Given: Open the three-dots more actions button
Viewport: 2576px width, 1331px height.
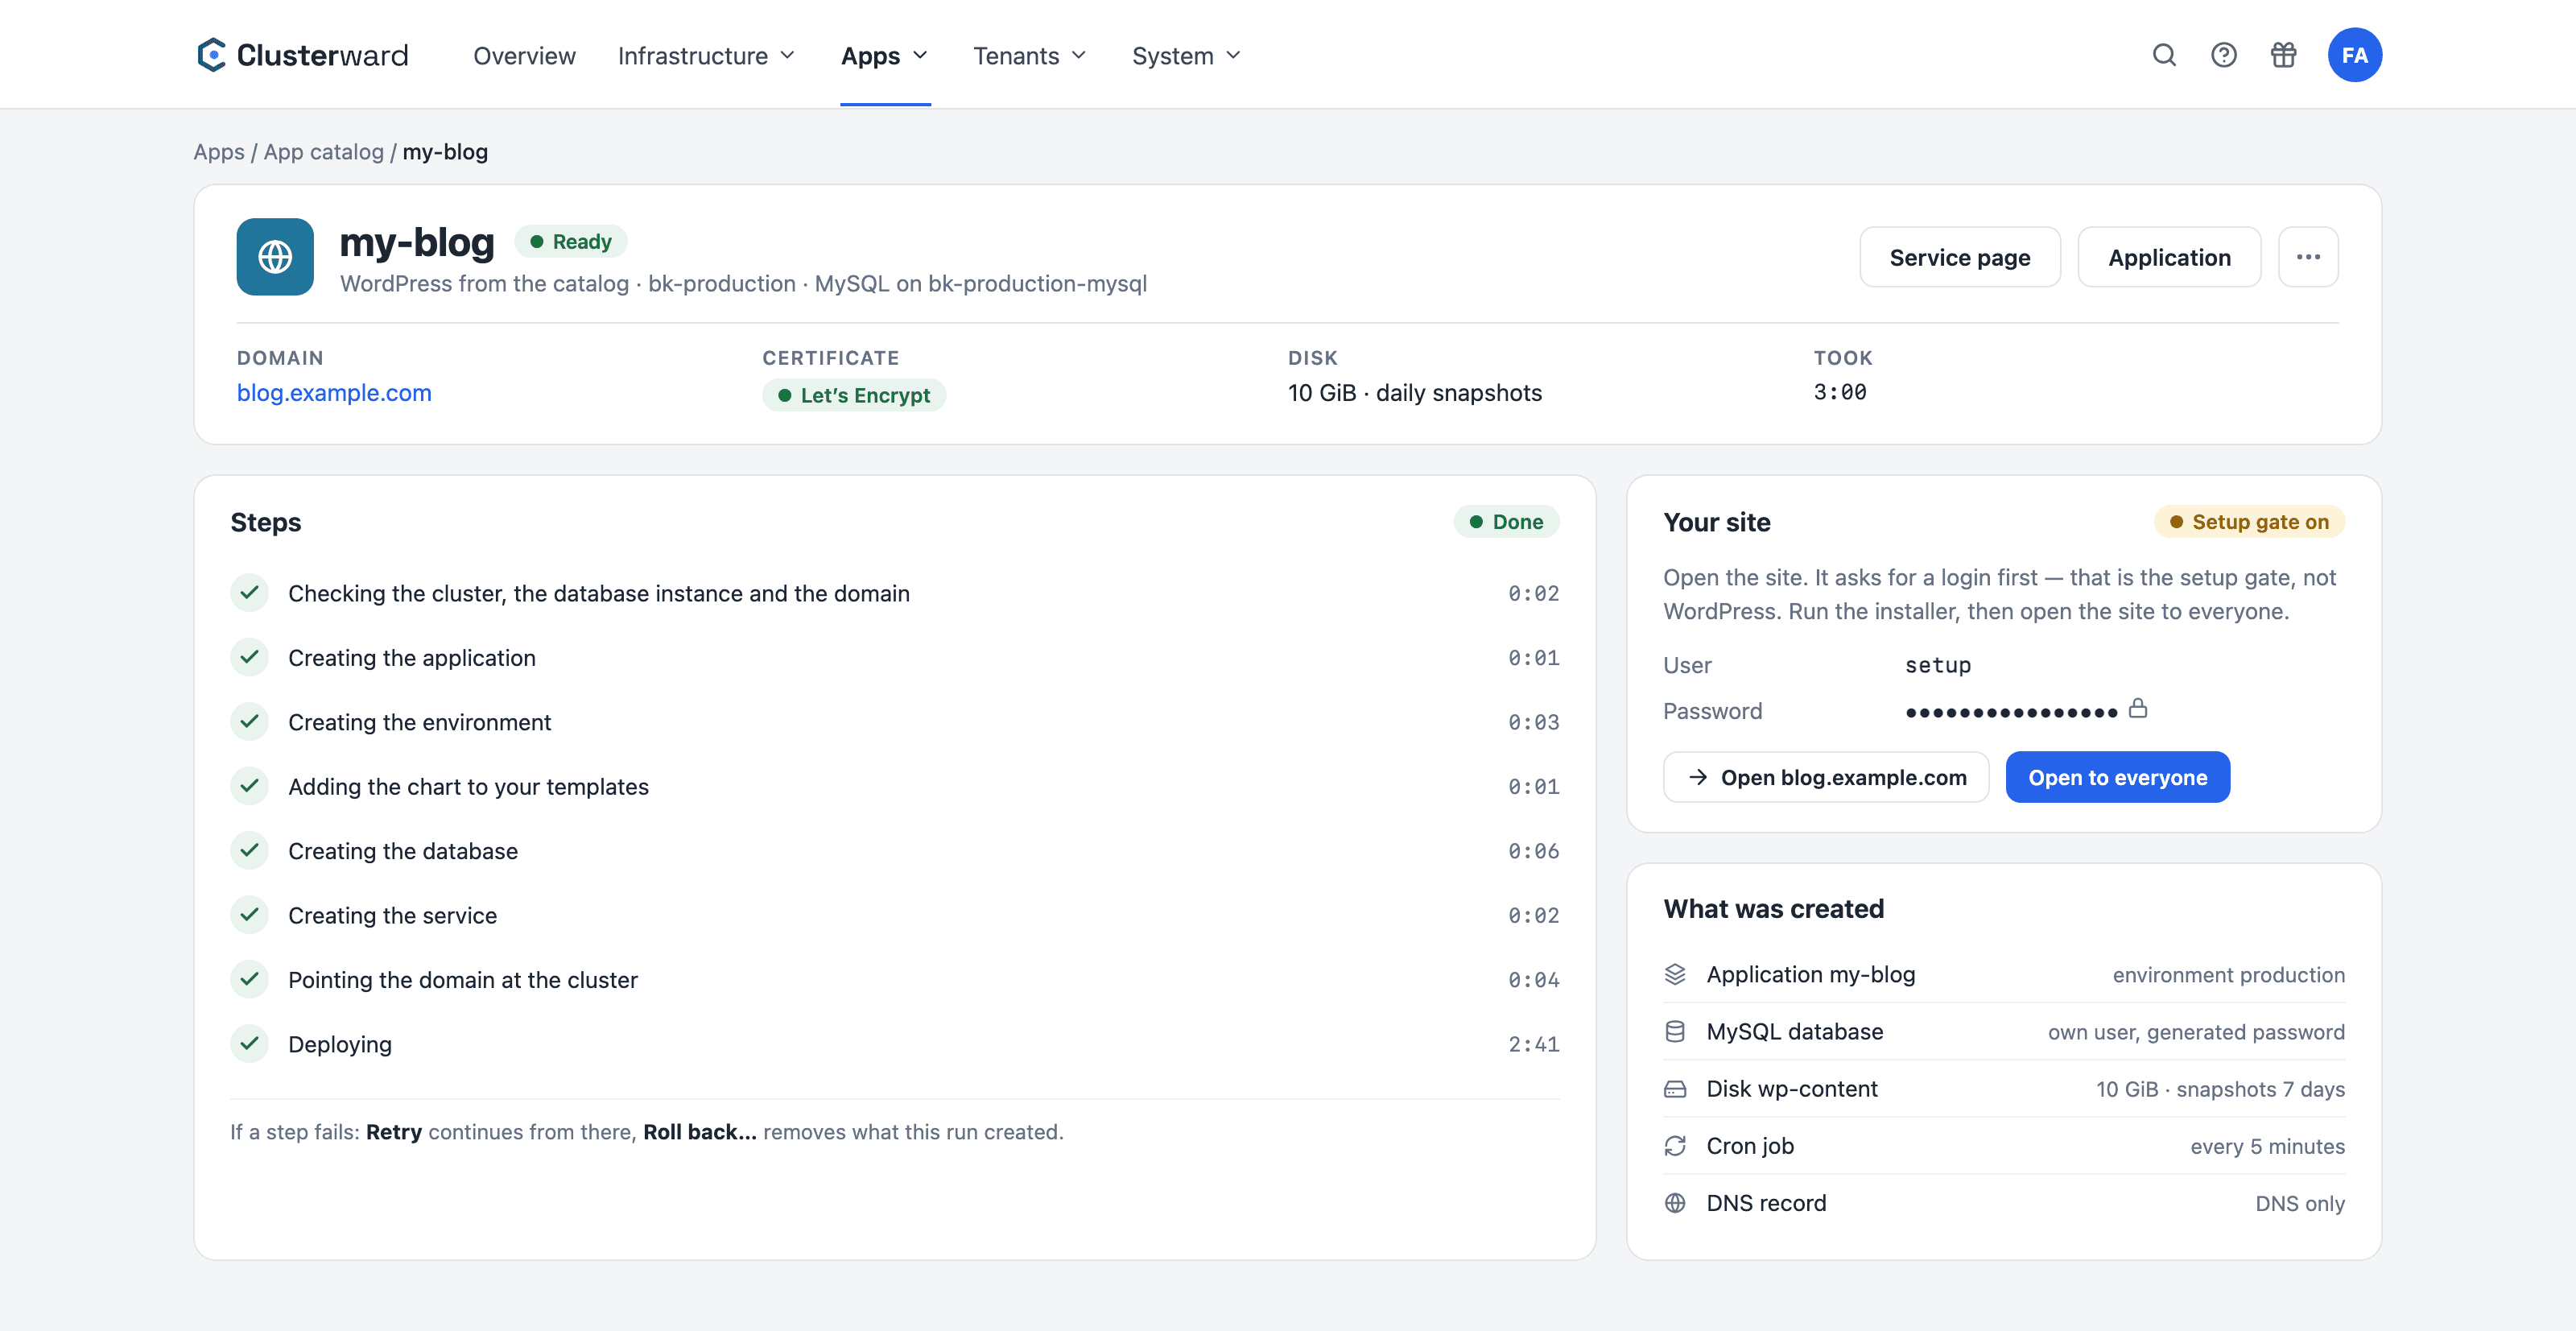Looking at the screenshot, I should (2308, 257).
